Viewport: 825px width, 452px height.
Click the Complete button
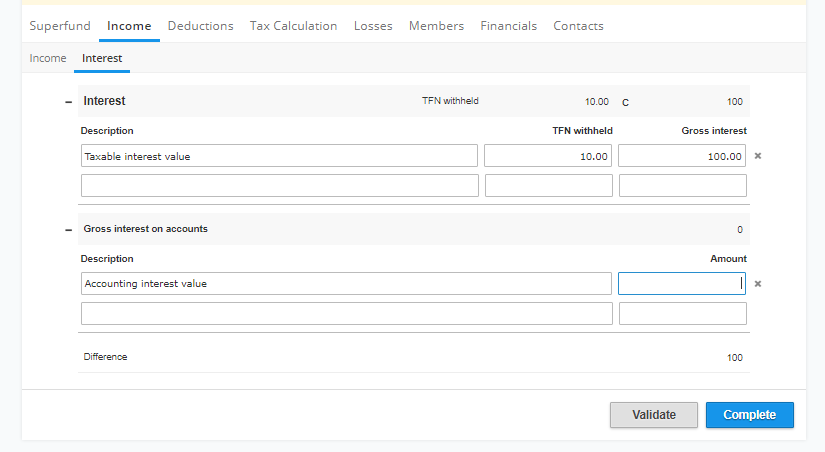[750, 415]
